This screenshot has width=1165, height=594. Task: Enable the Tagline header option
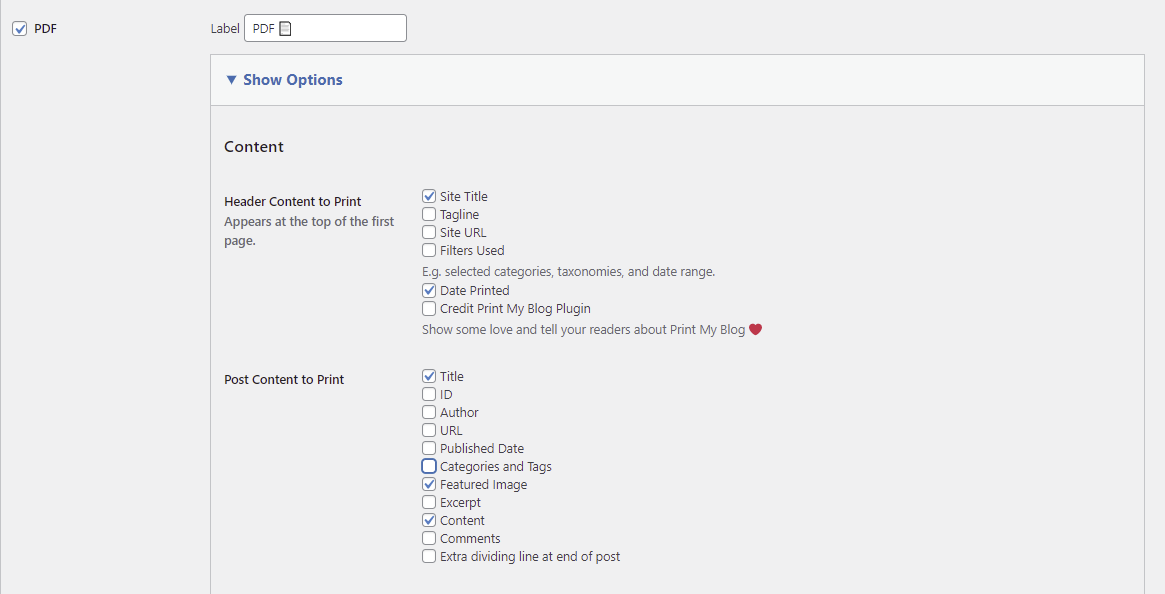pos(429,214)
